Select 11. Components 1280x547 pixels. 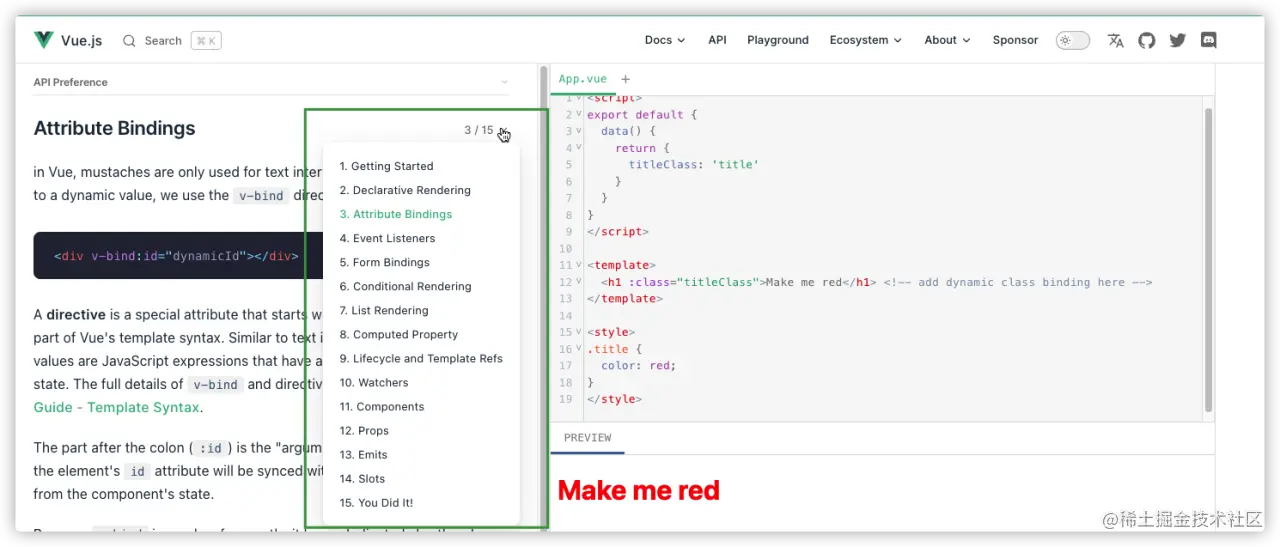click(382, 406)
